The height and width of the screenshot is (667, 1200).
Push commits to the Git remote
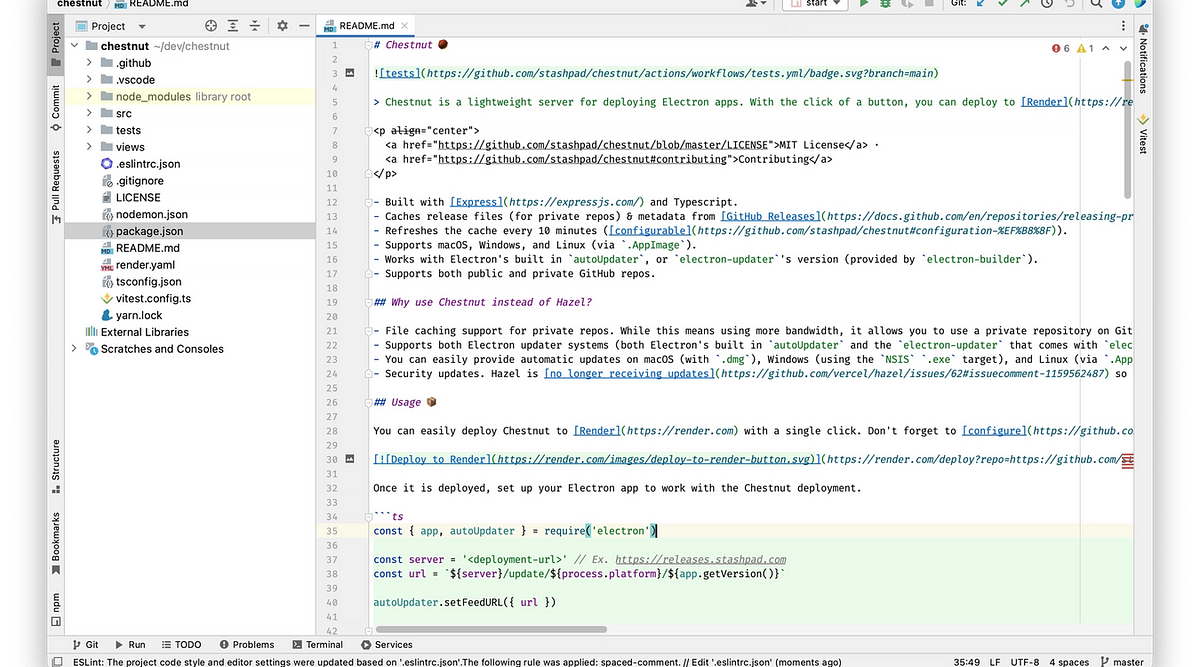pyautogui.click(x=1025, y=4)
